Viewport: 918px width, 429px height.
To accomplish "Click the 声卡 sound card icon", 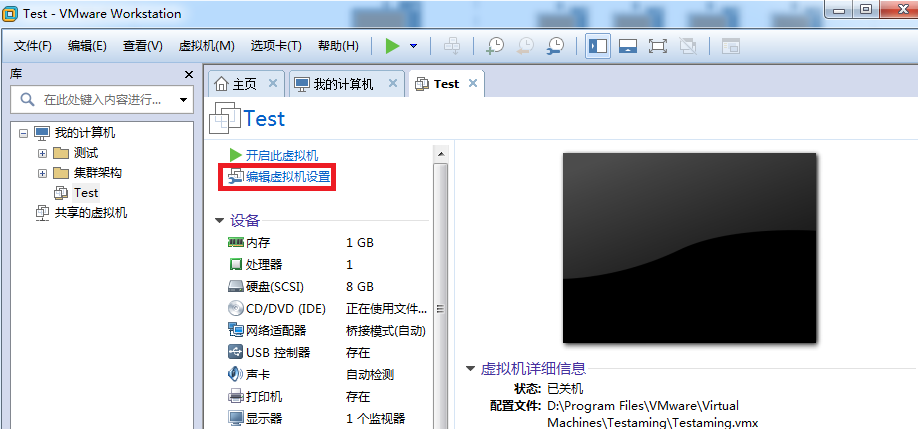I will click(x=235, y=374).
